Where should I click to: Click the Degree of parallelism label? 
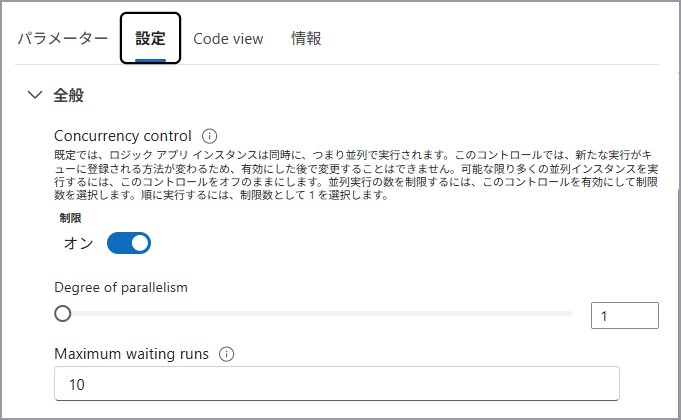coord(121,287)
